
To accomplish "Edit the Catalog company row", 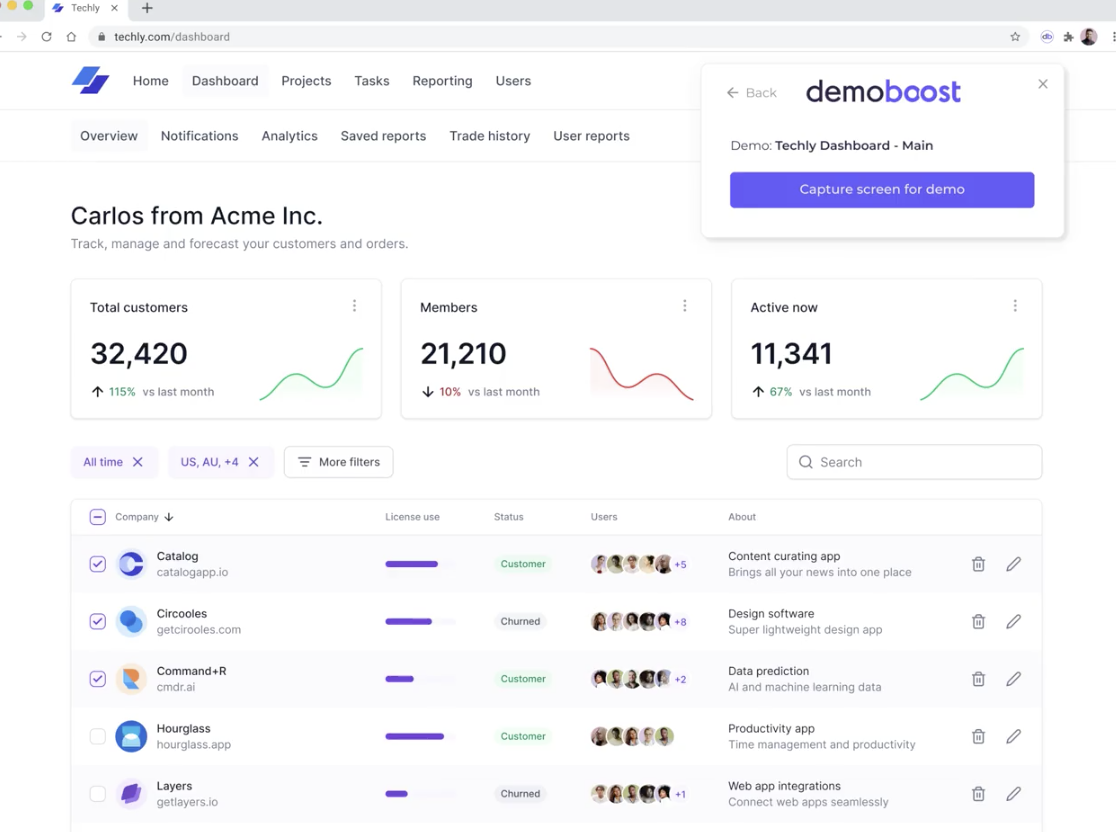I will point(1014,564).
